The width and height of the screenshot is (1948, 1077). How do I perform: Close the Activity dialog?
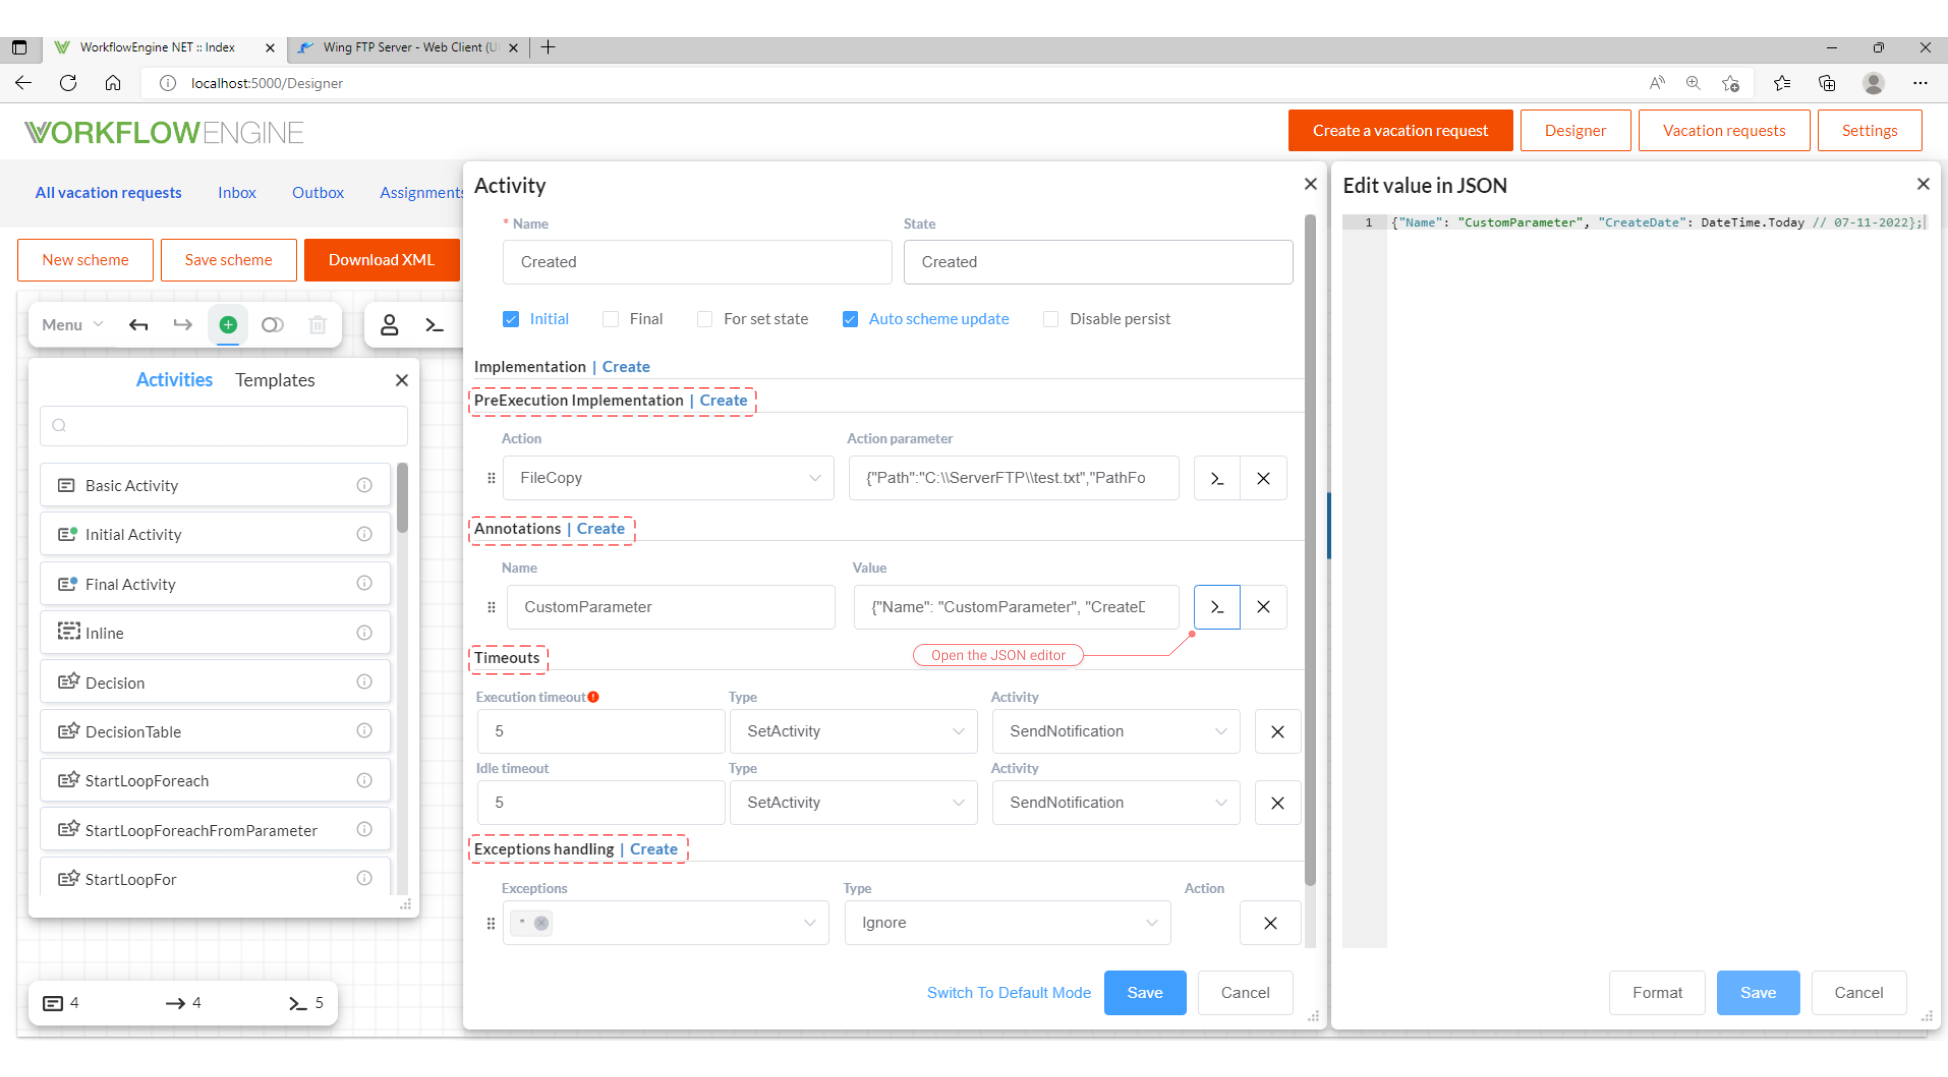pos(1311,184)
